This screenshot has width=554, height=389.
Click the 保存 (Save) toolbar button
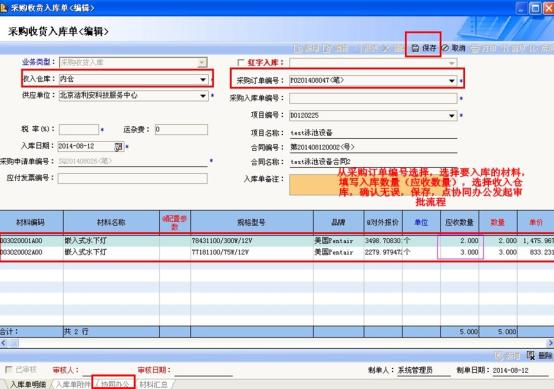click(x=424, y=48)
